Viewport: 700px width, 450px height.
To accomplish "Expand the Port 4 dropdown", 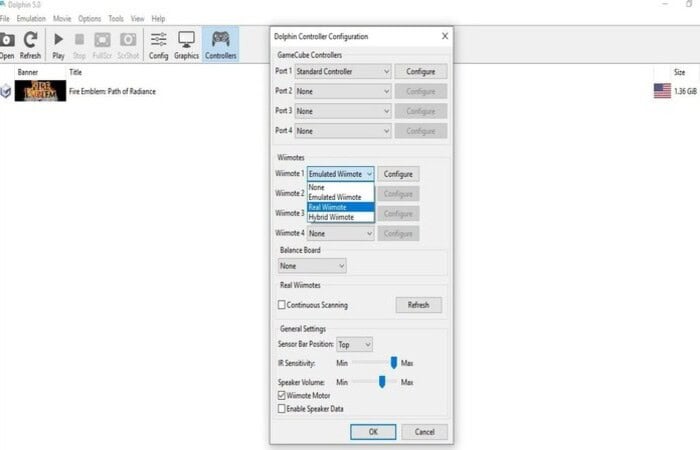I will pos(343,131).
